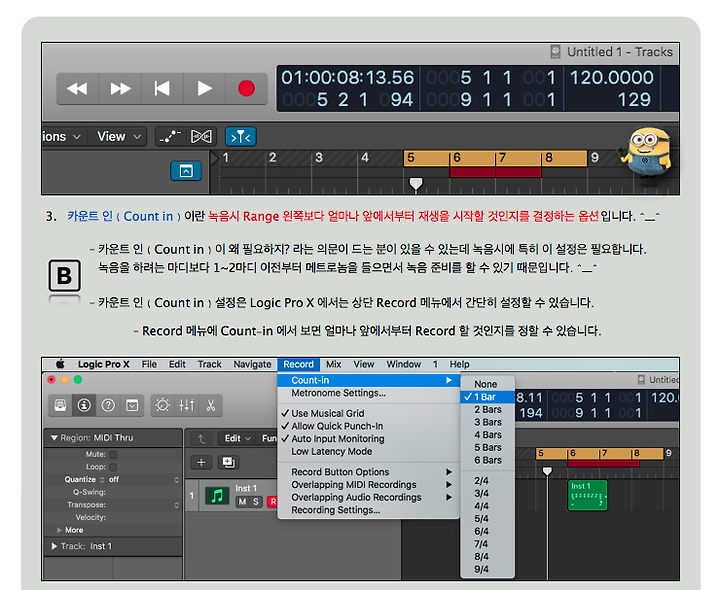Expand Overlapping MIDI Recordings submenu
The image size is (720, 590).
(369, 485)
